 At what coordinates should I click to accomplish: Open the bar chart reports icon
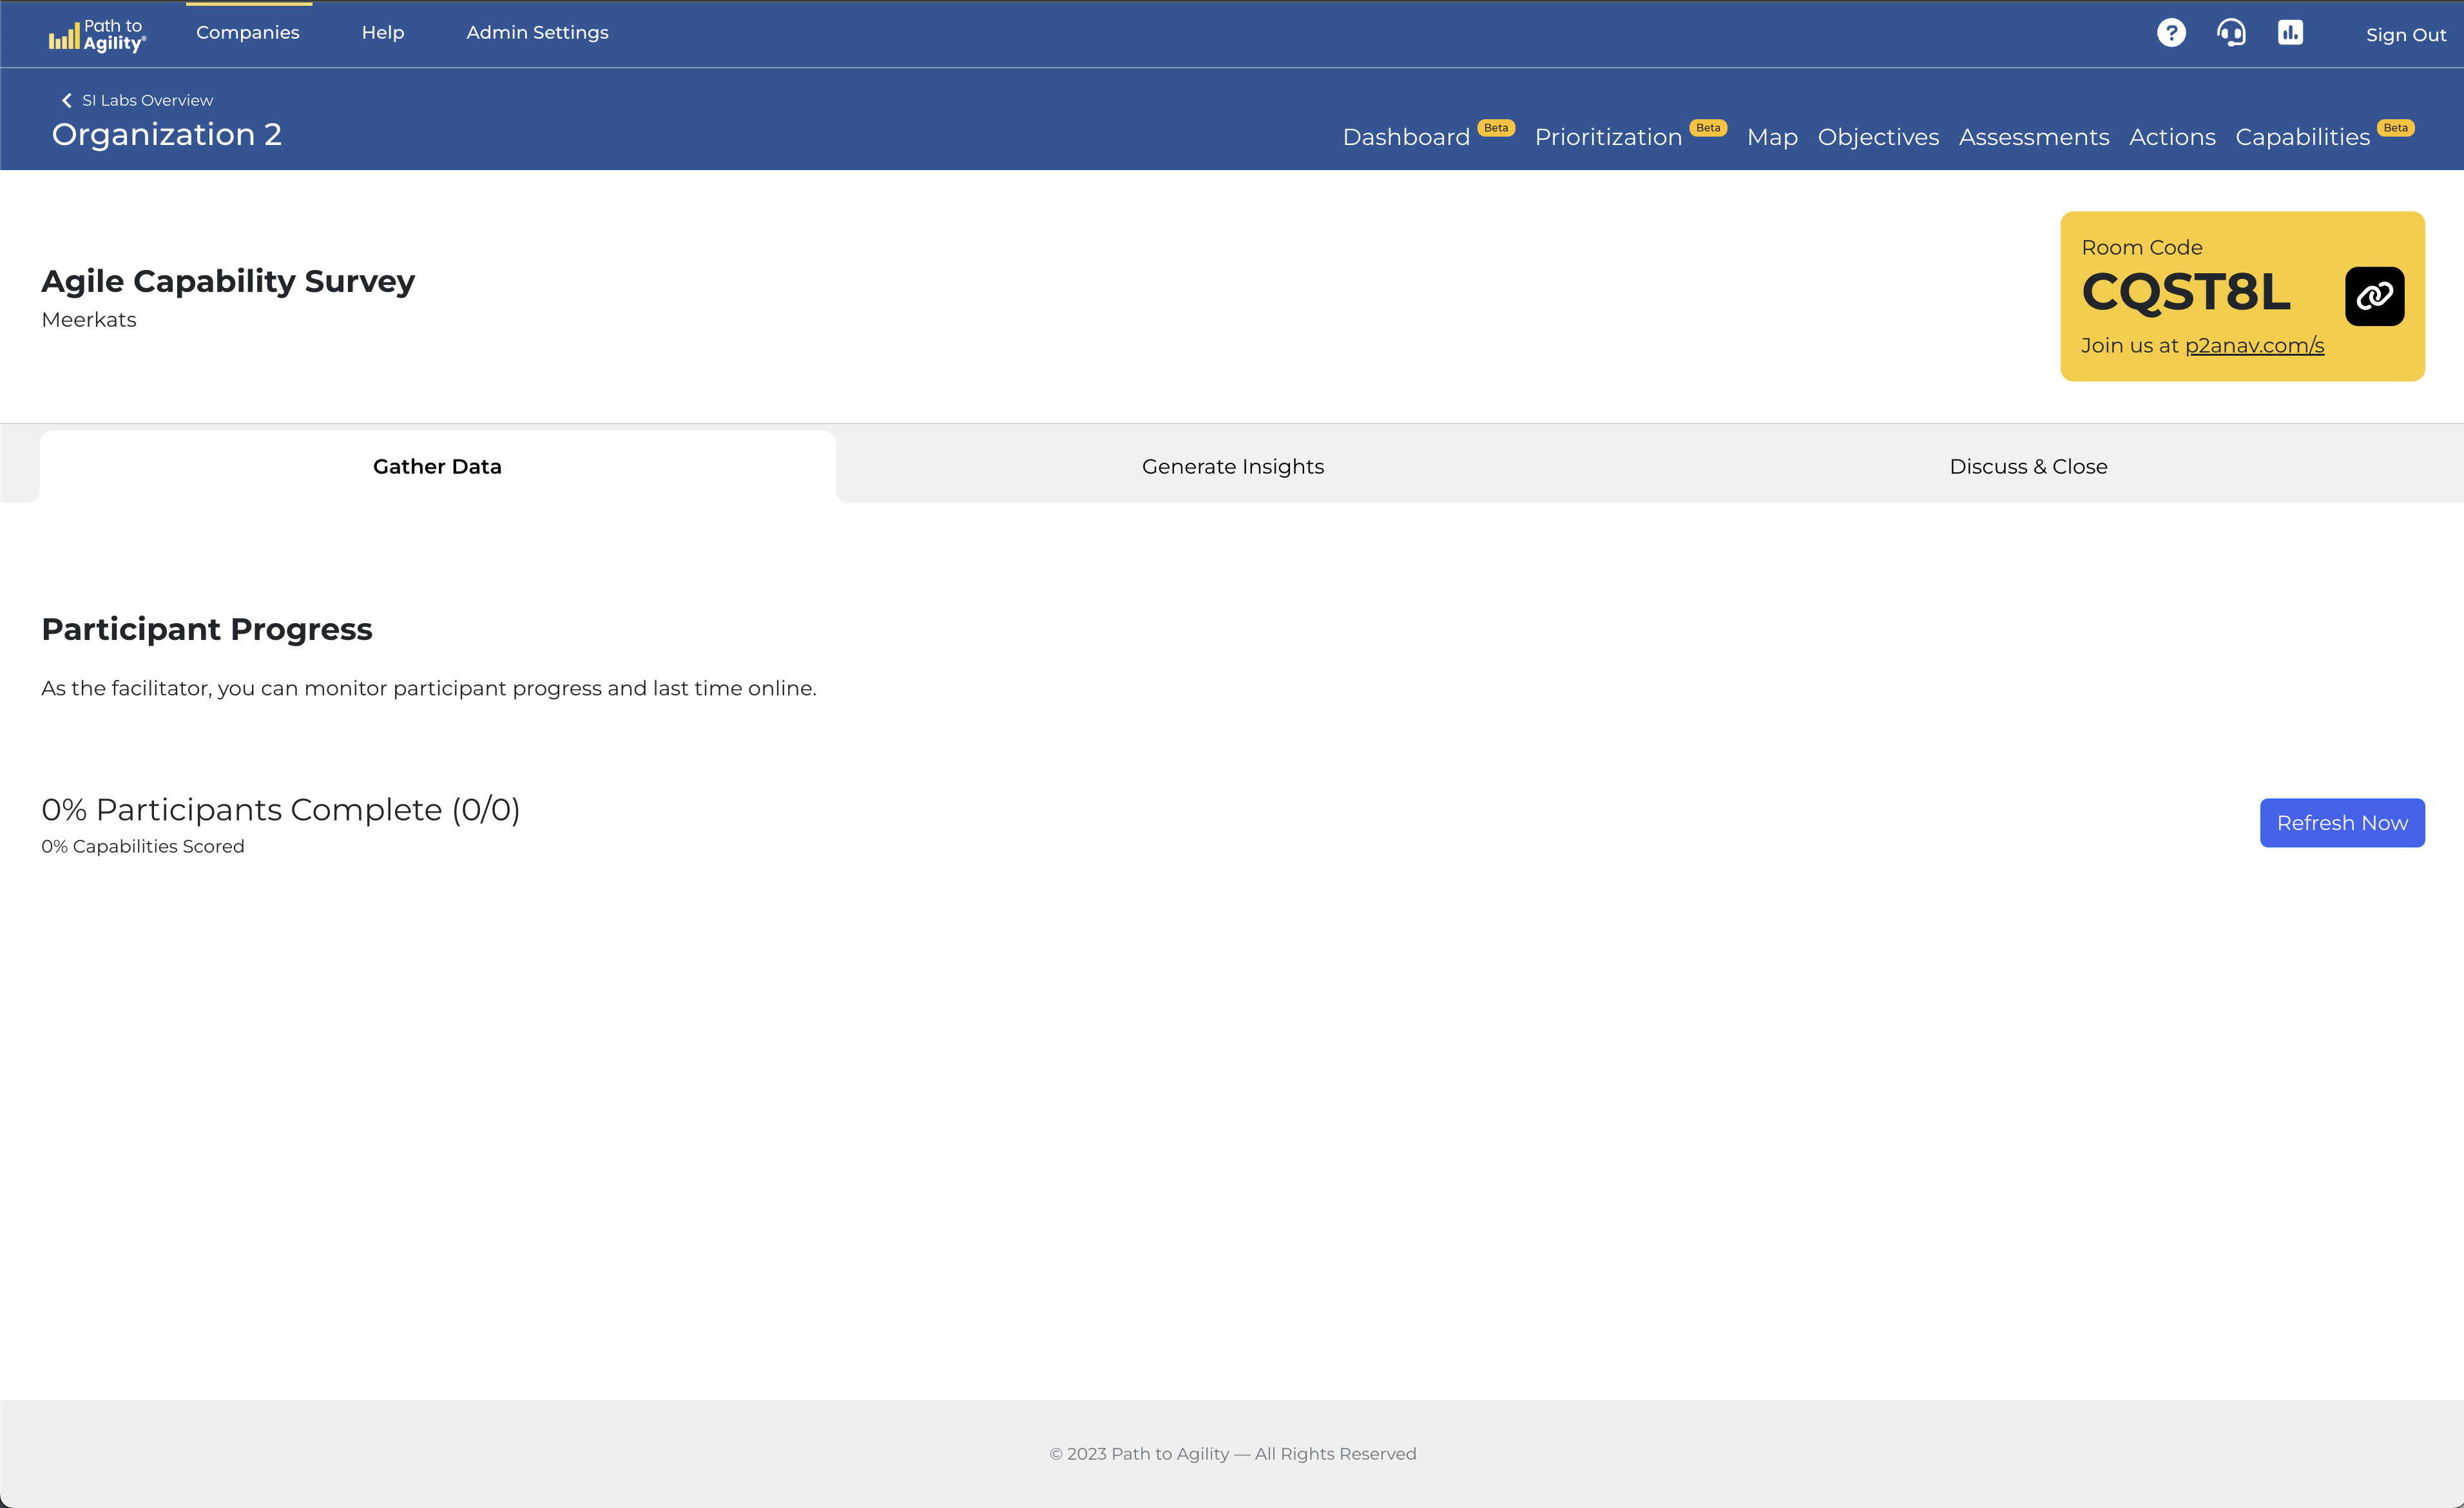pos(2290,33)
